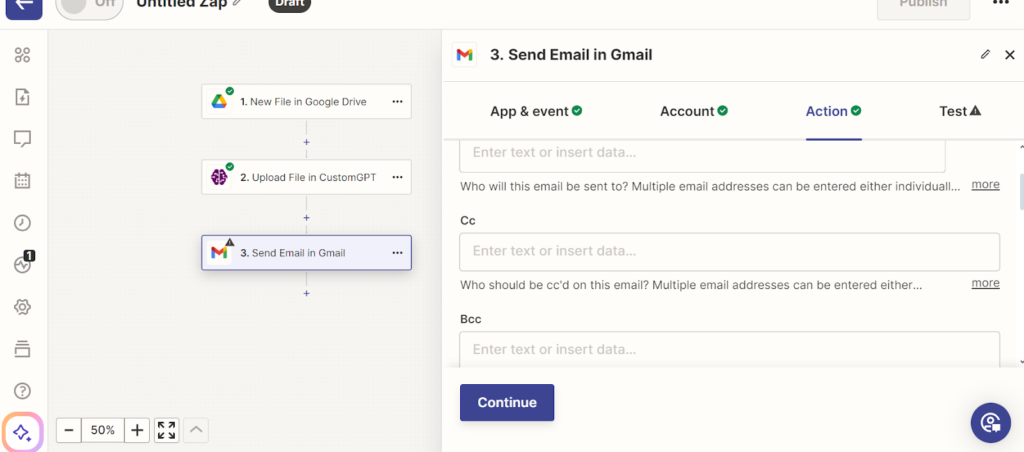Click the CustomGPT brain icon

point(219,177)
